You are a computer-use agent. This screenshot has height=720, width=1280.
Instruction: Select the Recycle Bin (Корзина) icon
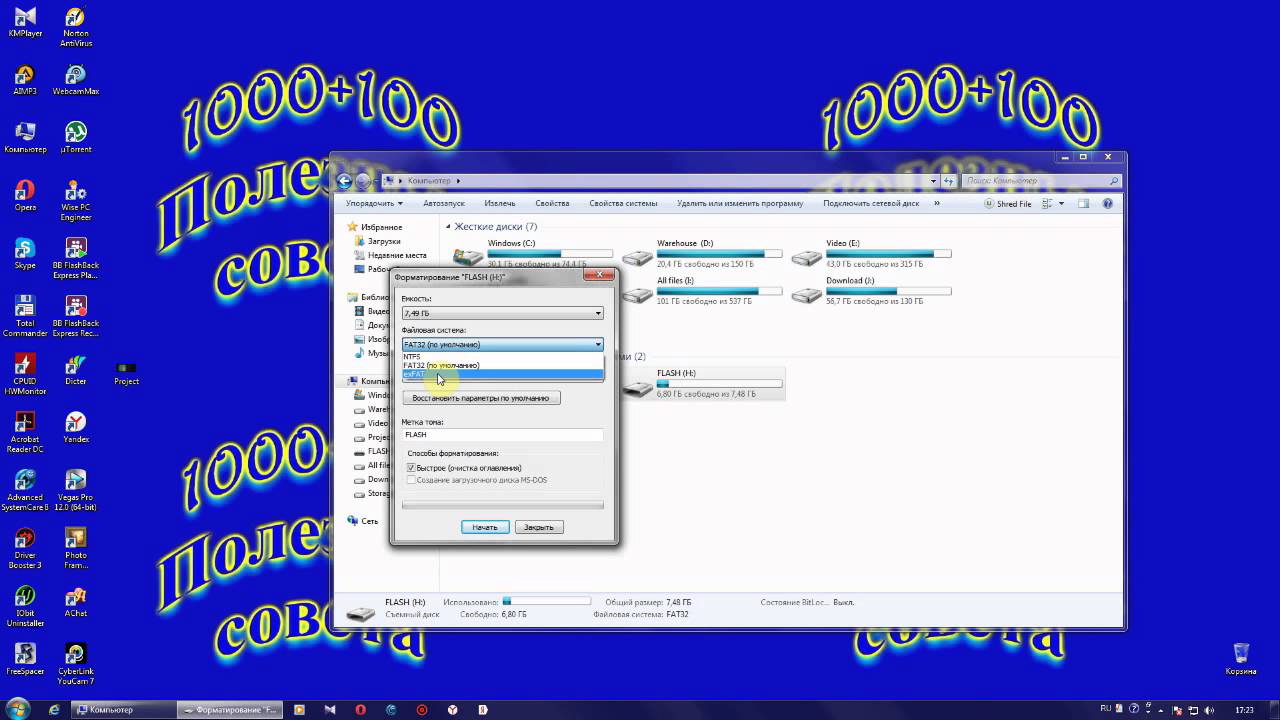click(1241, 660)
